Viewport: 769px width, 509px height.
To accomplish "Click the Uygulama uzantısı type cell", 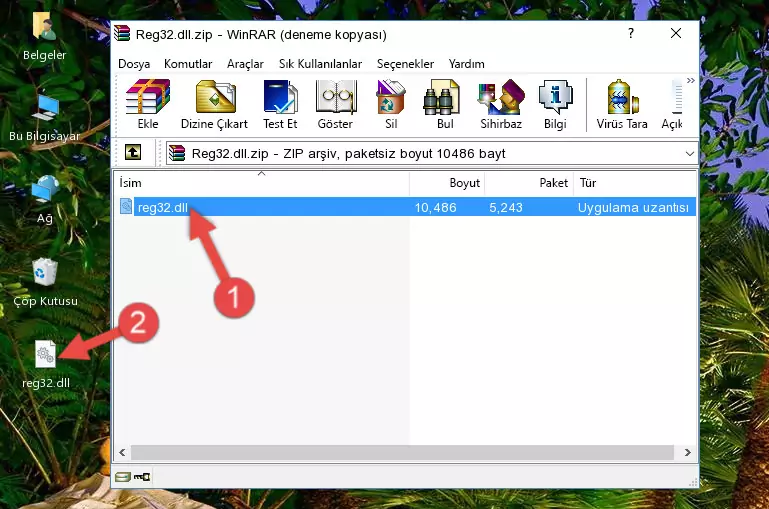I will tap(633, 207).
